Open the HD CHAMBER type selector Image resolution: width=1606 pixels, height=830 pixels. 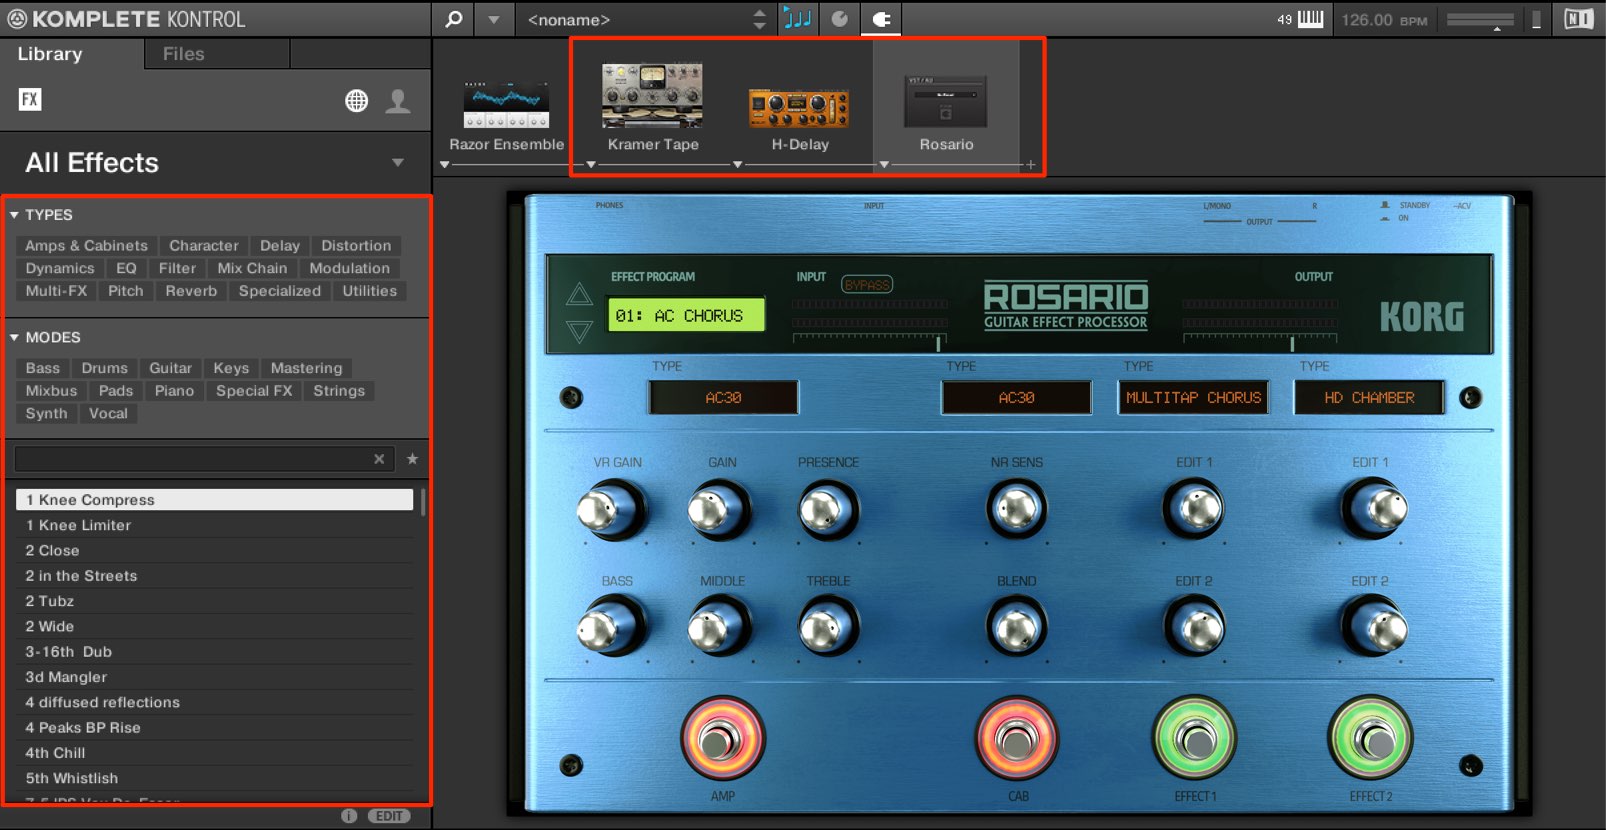(1369, 398)
